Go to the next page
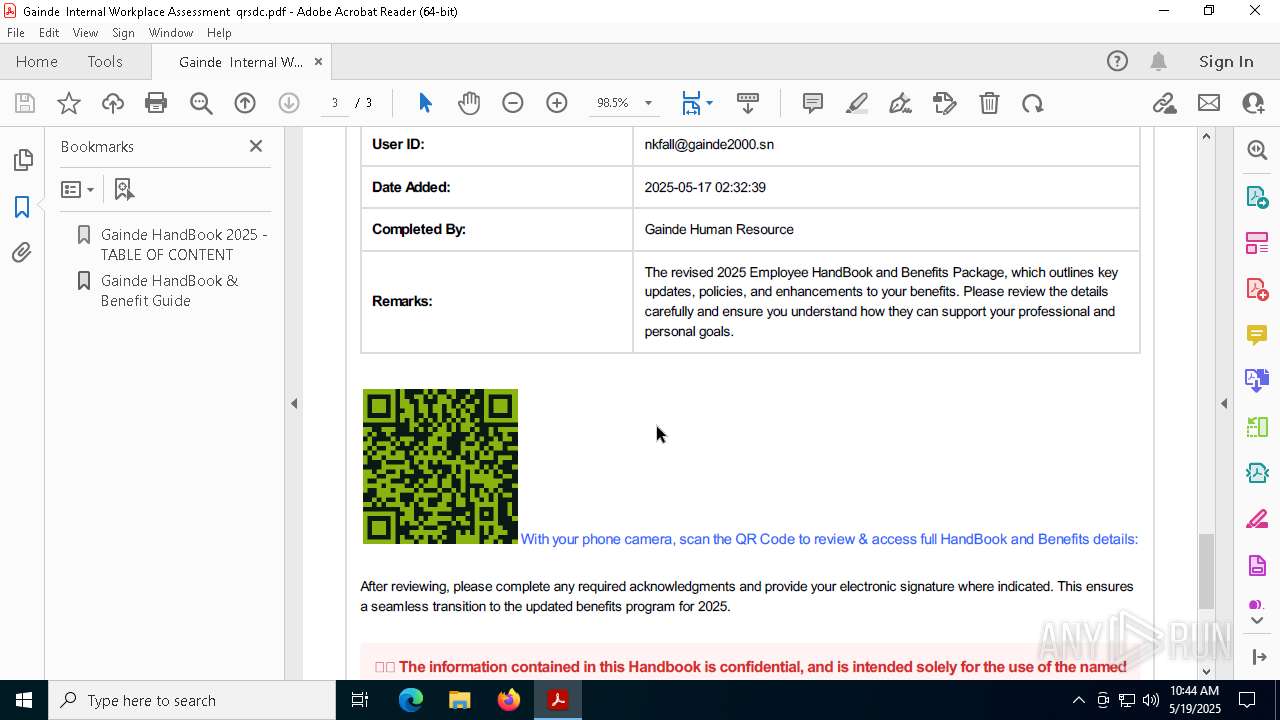1280x720 pixels. click(289, 103)
